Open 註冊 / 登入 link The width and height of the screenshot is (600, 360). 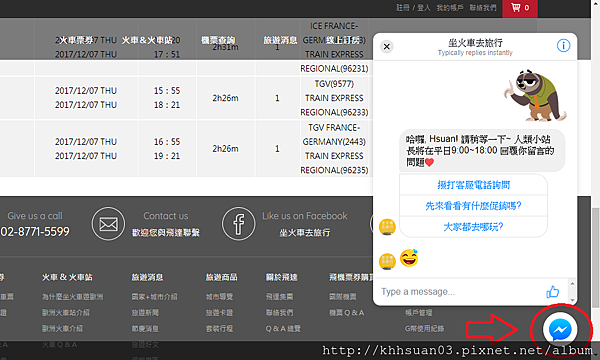[413, 8]
